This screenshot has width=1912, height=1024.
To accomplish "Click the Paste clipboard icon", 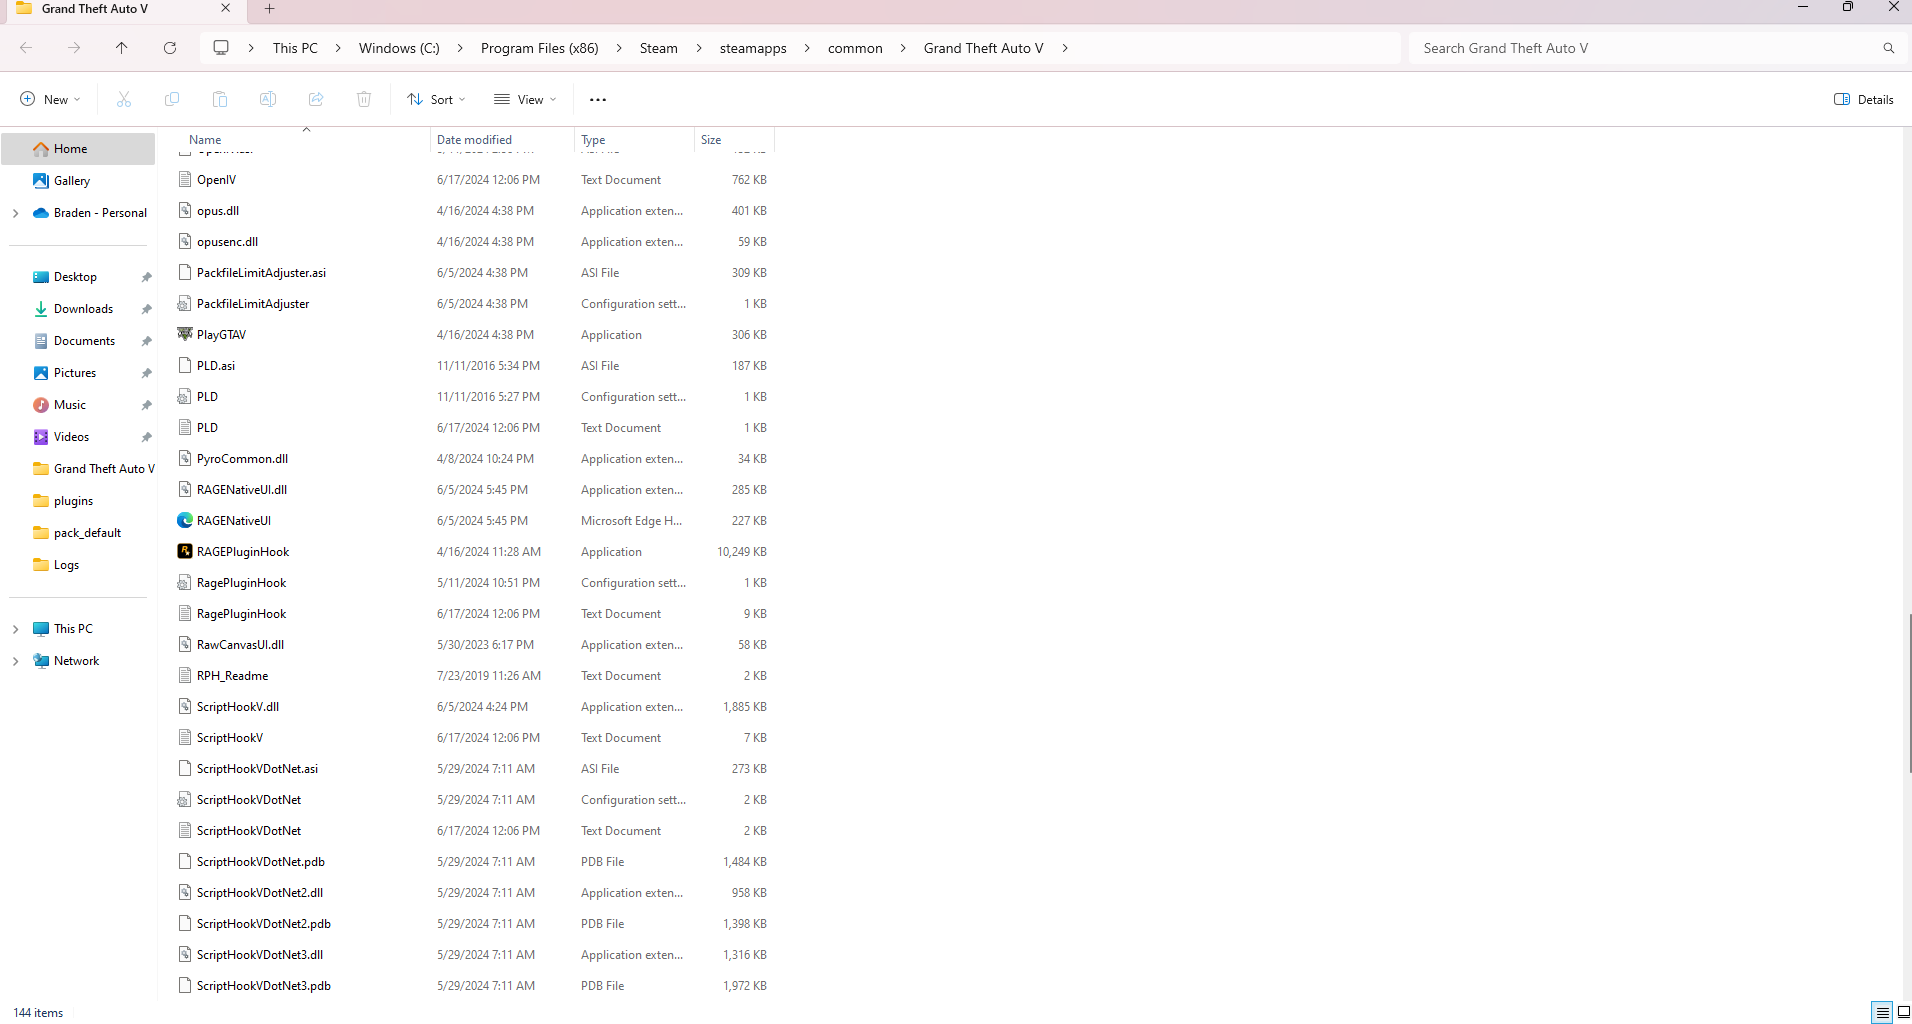I will (220, 99).
